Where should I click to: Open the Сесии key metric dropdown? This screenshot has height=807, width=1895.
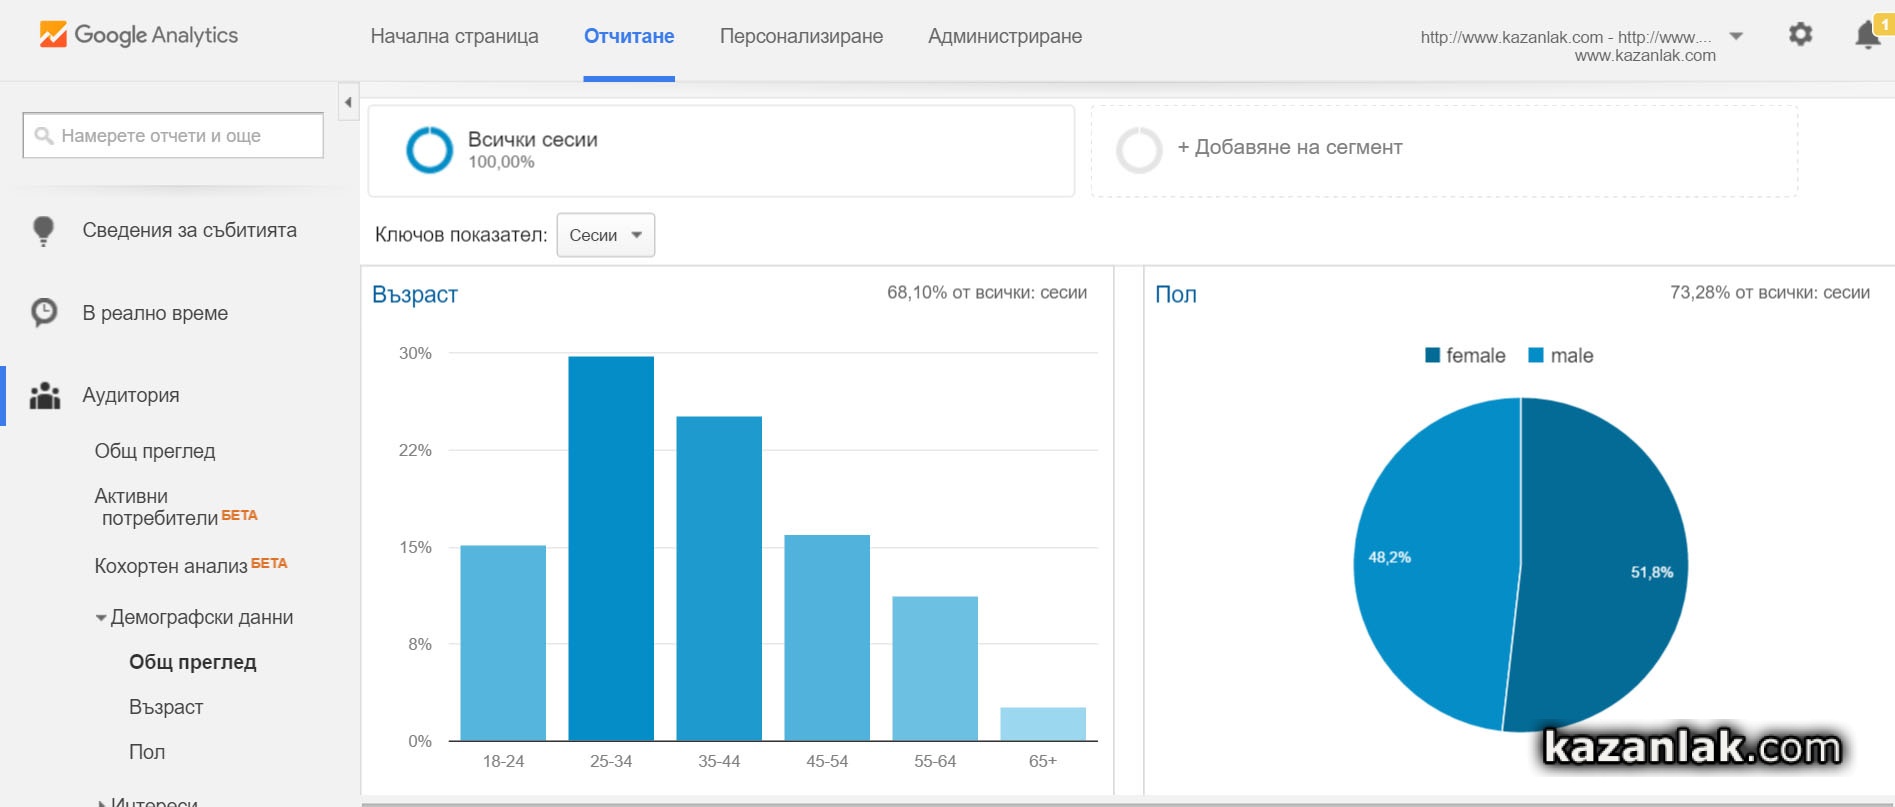pos(605,235)
